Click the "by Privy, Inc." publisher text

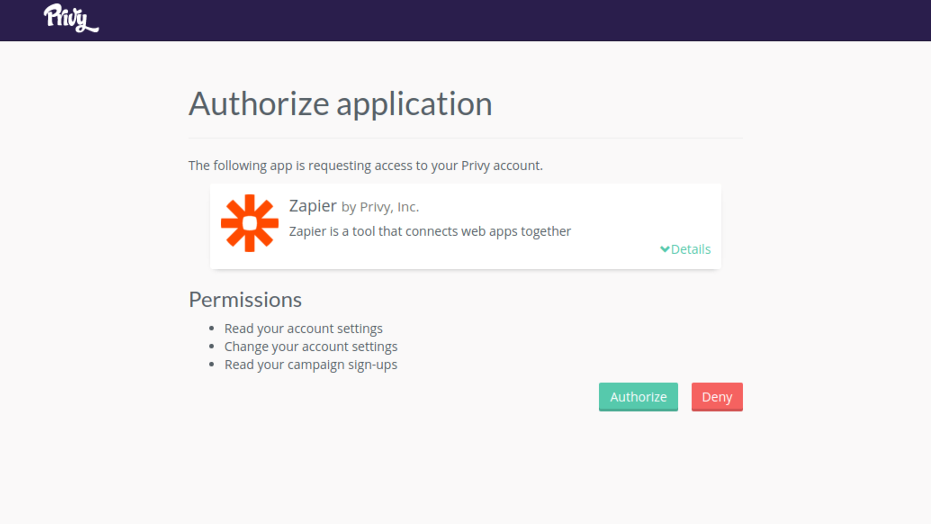[x=380, y=207]
